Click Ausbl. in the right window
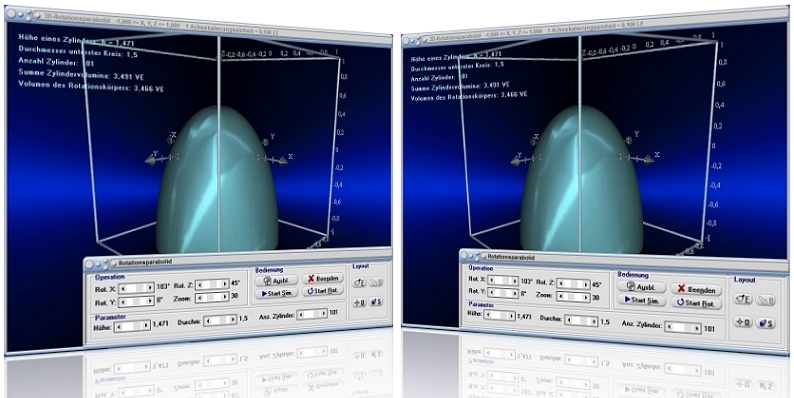 [x=642, y=287]
